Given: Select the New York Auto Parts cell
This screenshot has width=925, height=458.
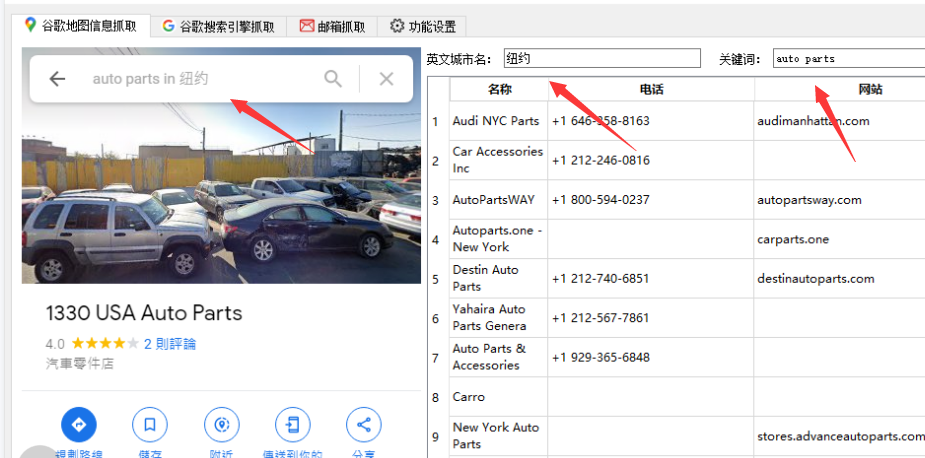Looking at the screenshot, I should (x=498, y=436).
